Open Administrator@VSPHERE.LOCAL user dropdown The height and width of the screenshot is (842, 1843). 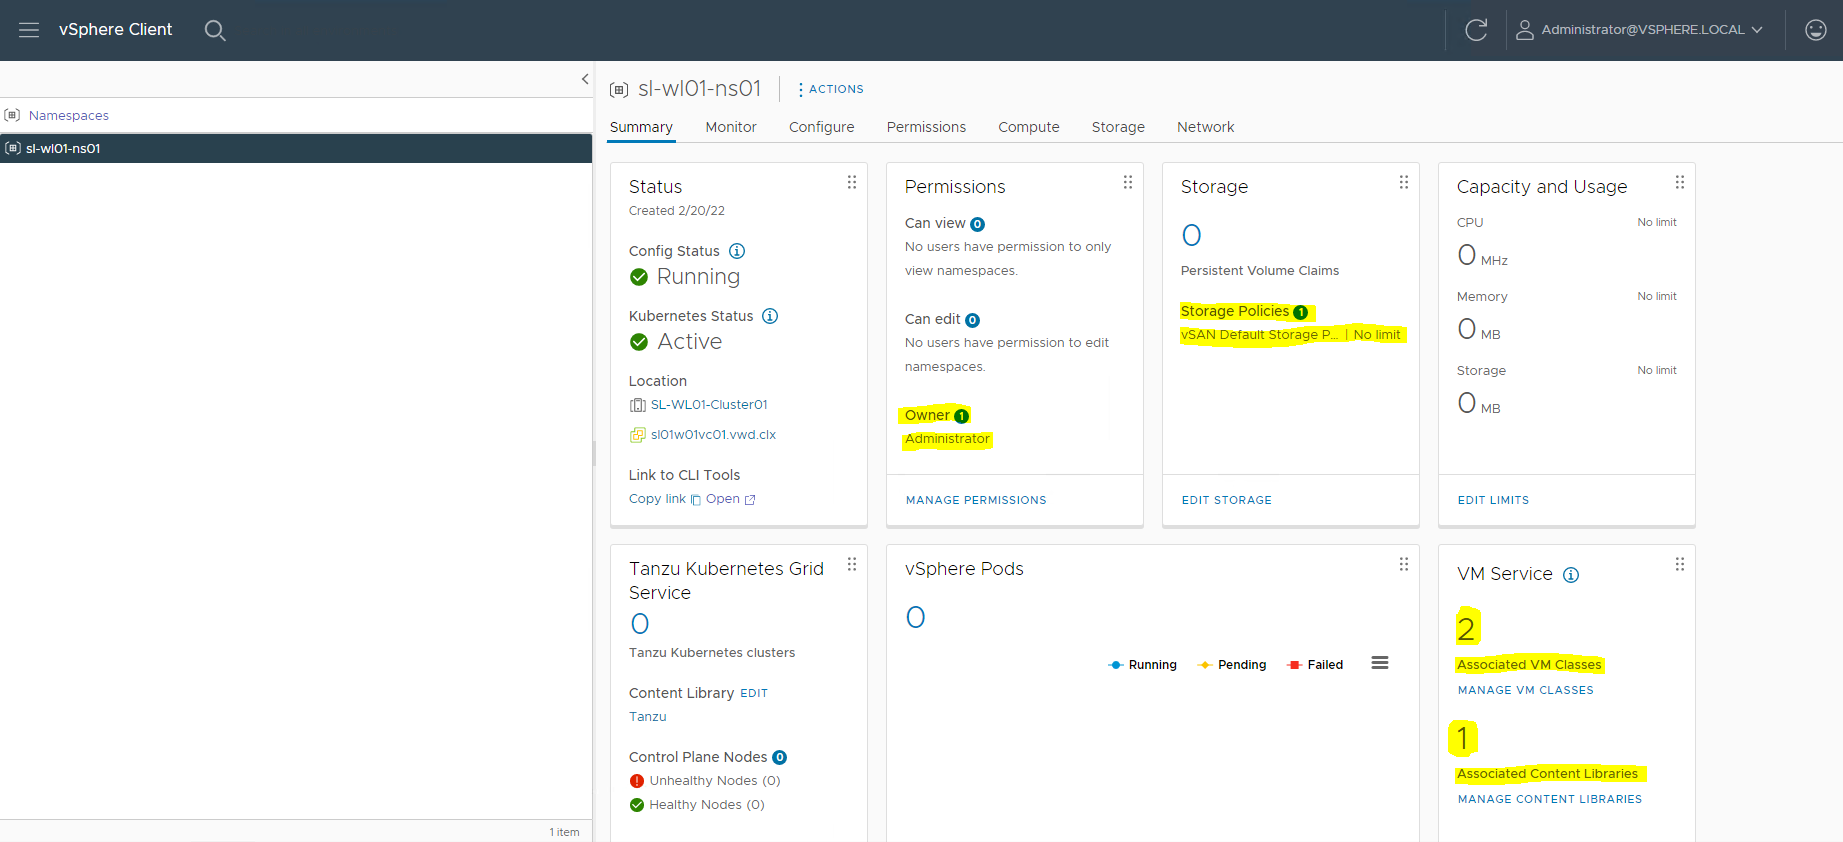pos(1640,30)
